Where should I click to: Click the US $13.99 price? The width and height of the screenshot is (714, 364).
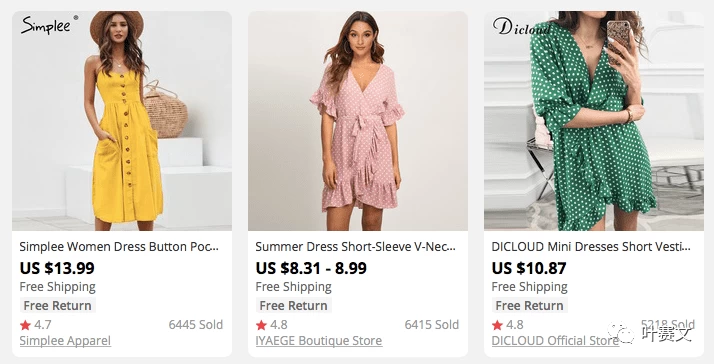[57, 268]
